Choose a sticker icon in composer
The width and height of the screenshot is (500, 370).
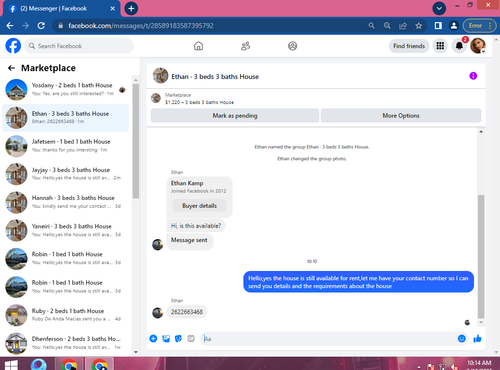tap(178, 339)
